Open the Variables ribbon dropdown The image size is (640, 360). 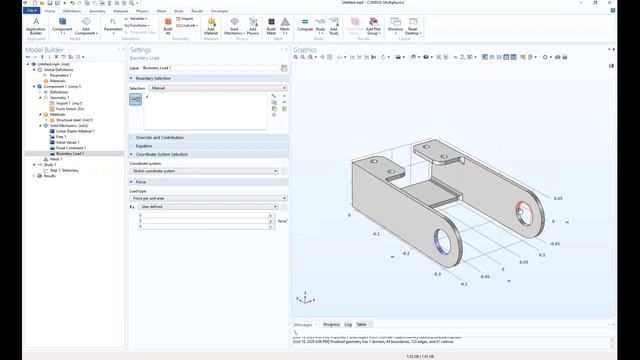[x=136, y=19]
